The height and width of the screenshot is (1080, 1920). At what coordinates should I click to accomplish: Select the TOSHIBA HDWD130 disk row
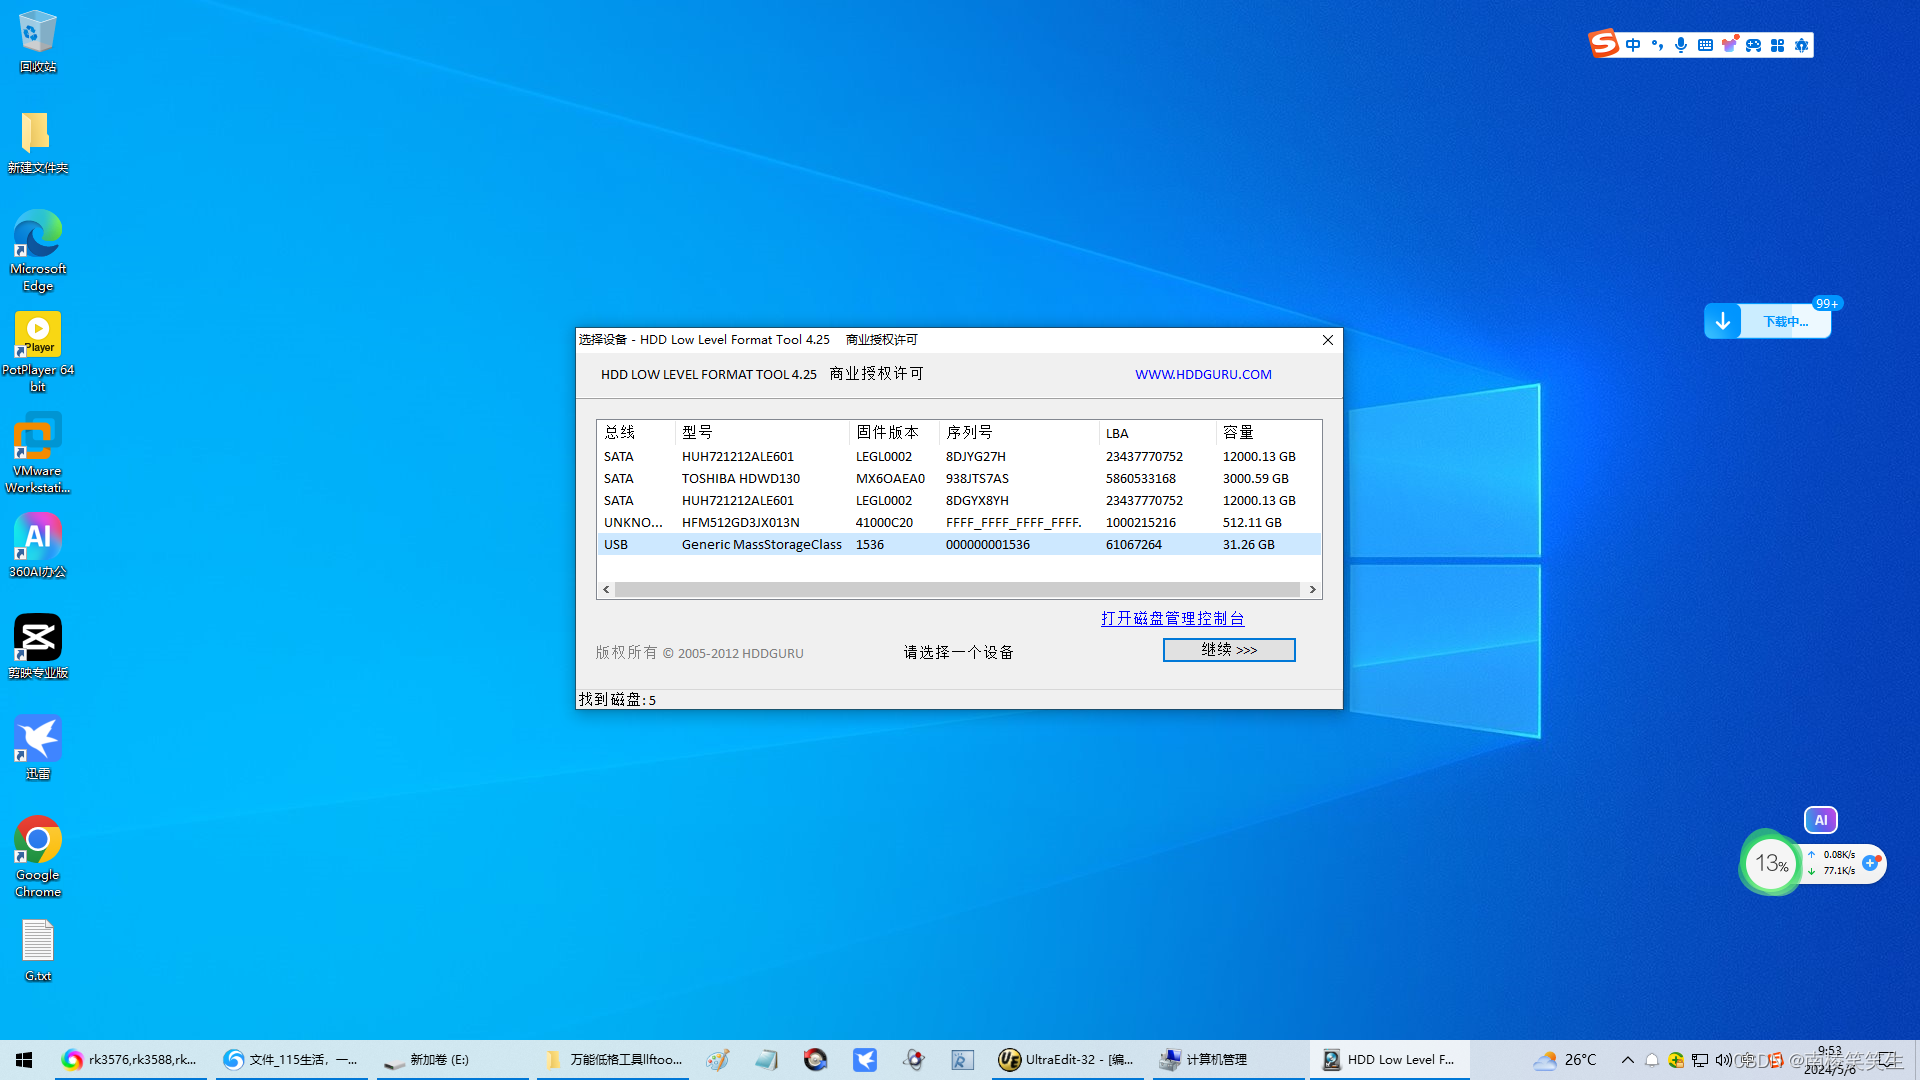(x=958, y=478)
